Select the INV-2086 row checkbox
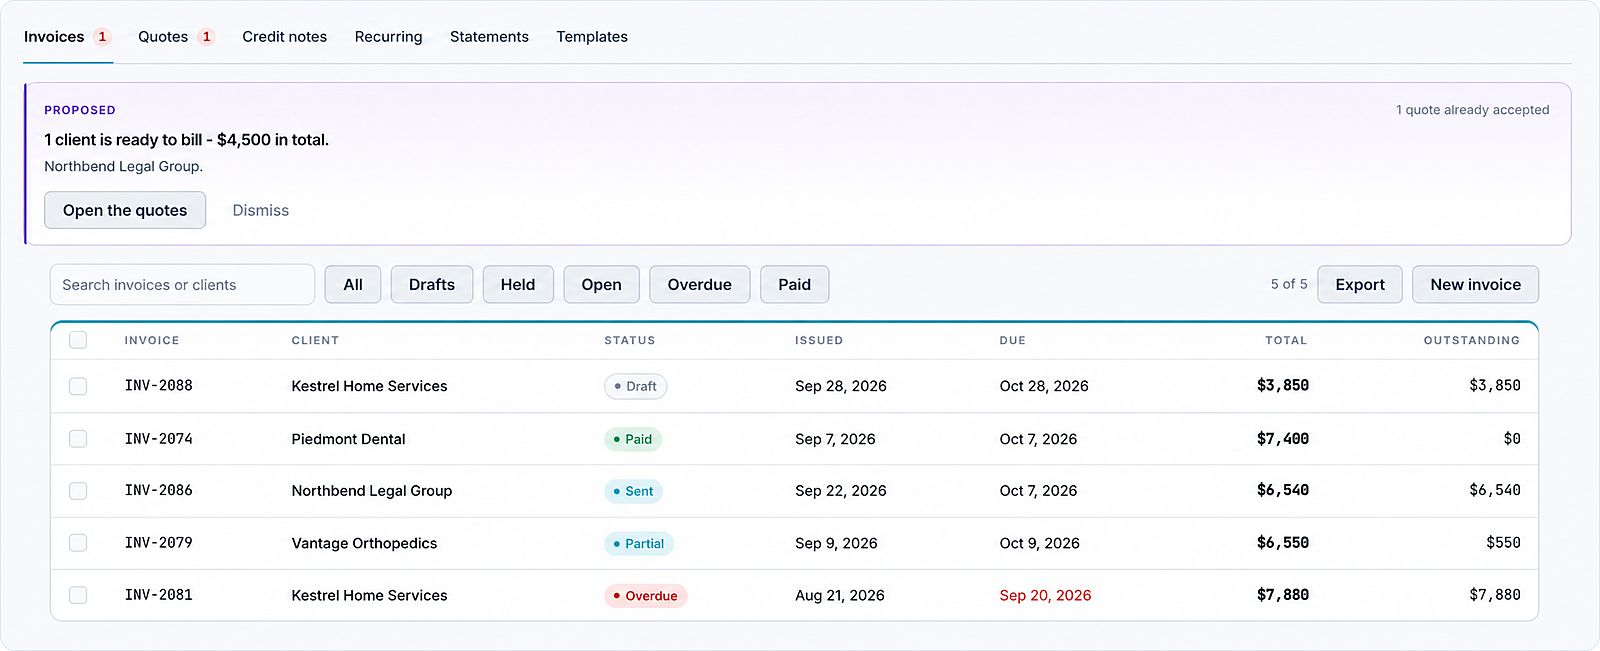The height and width of the screenshot is (651, 1600). pyautogui.click(x=78, y=491)
